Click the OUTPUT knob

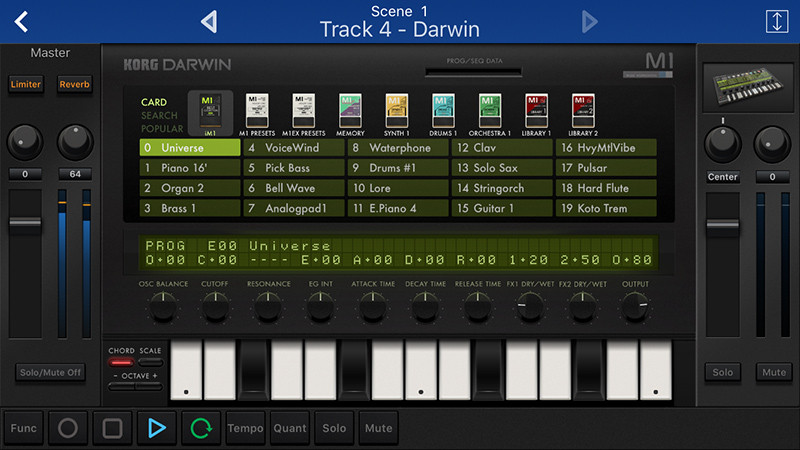point(635,307)
